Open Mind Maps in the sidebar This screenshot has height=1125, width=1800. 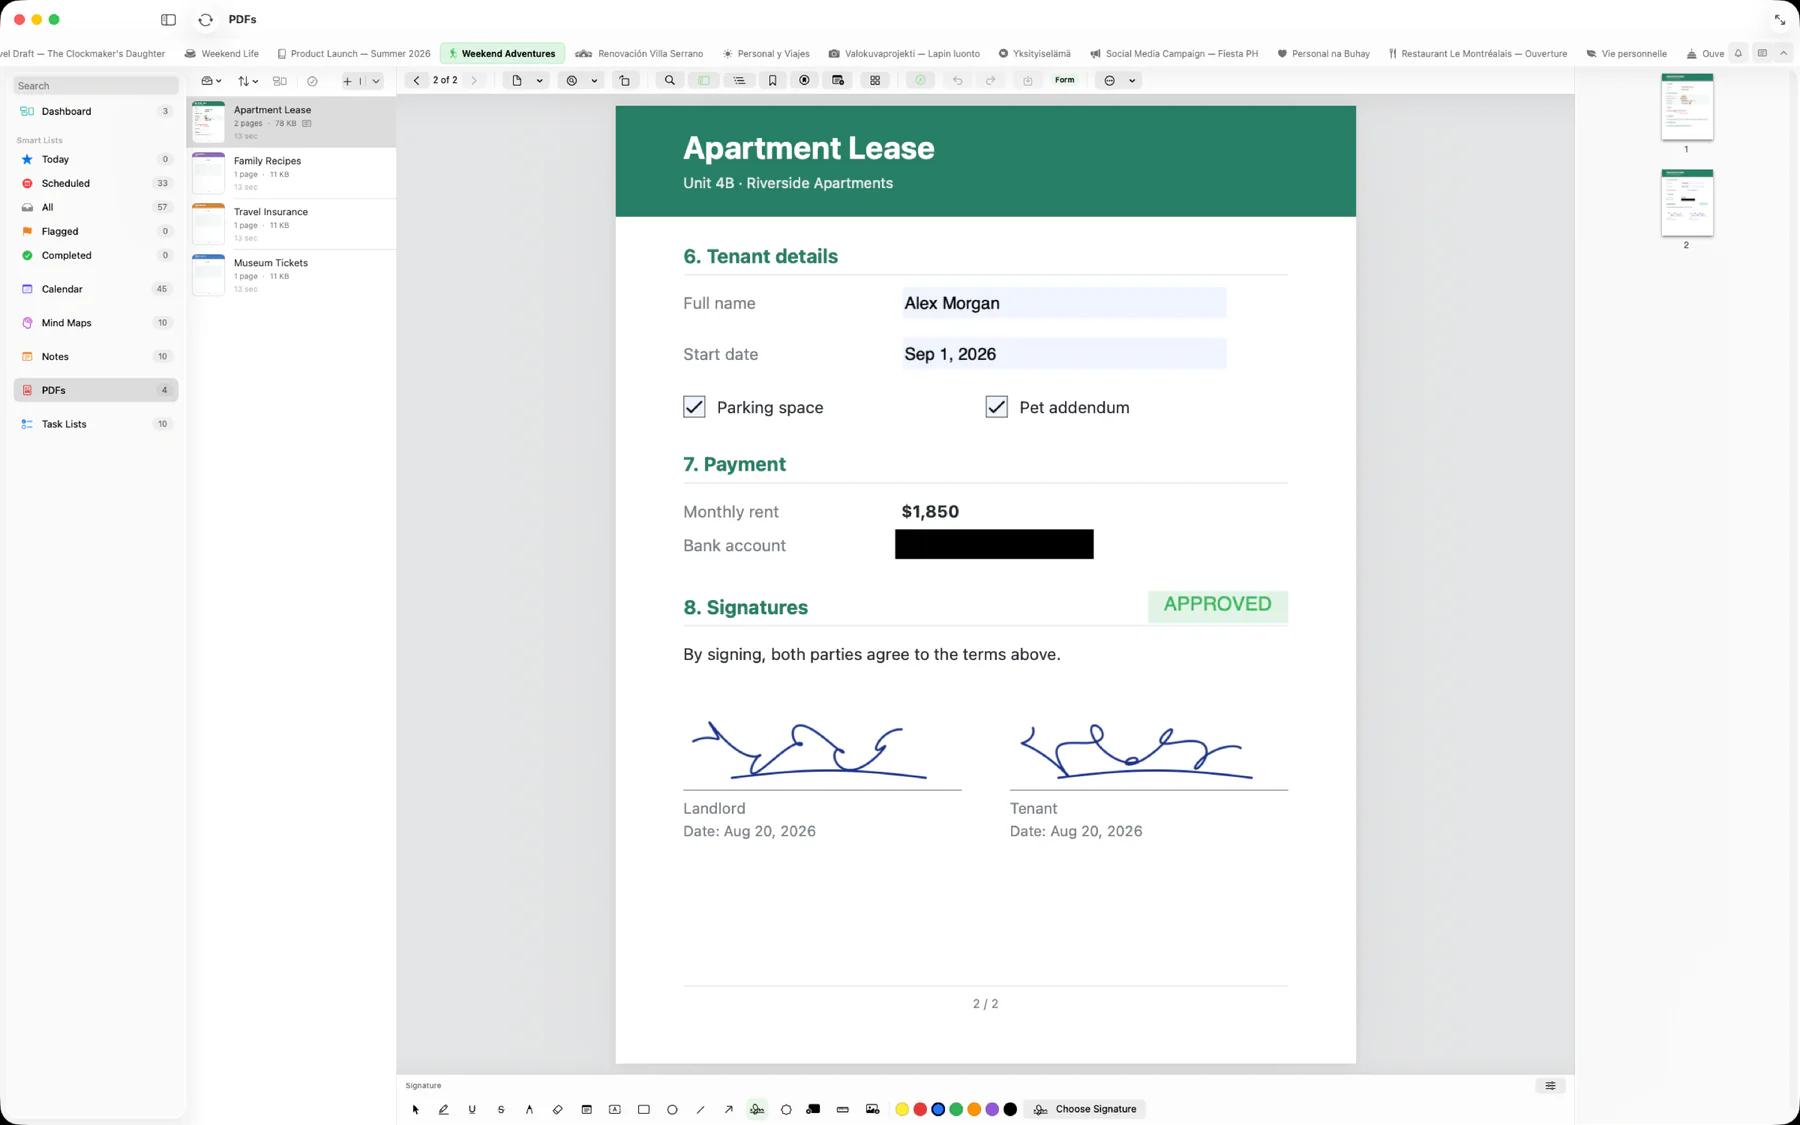click(x=96, y=323)
